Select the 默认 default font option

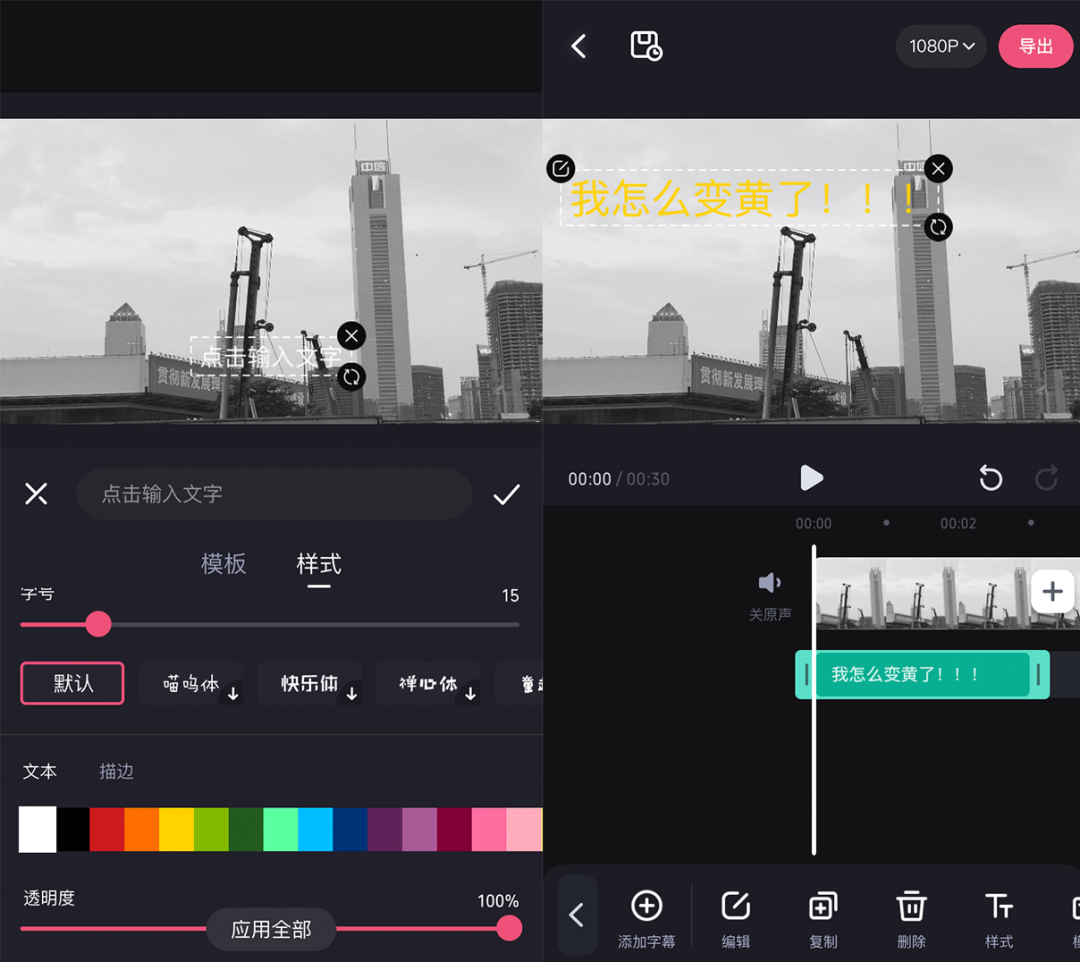click(71, 683)
